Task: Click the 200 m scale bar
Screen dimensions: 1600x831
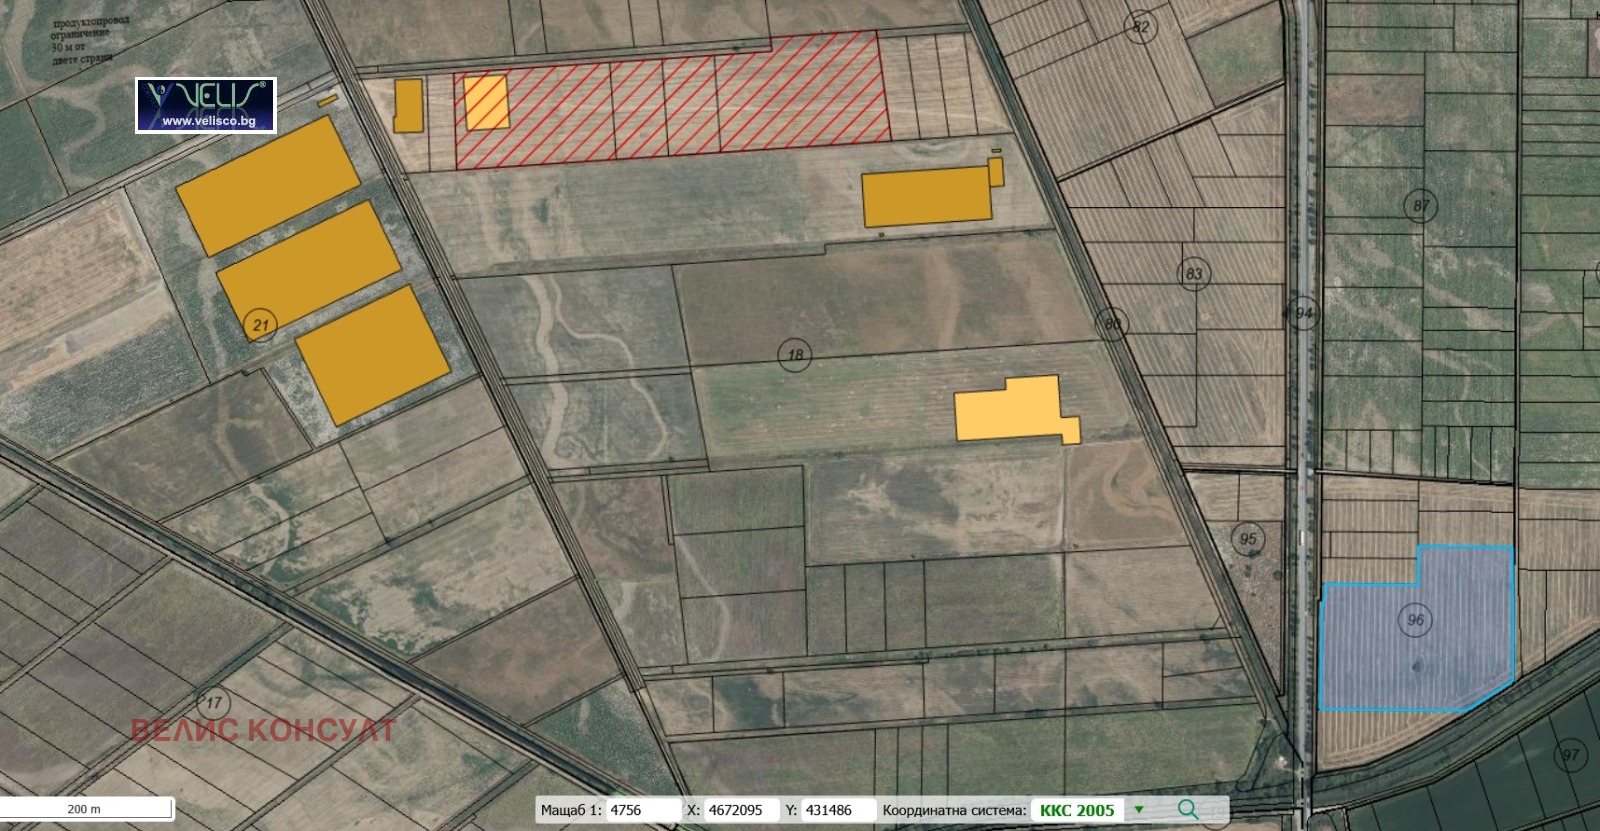Action: [x=87, y=809]
